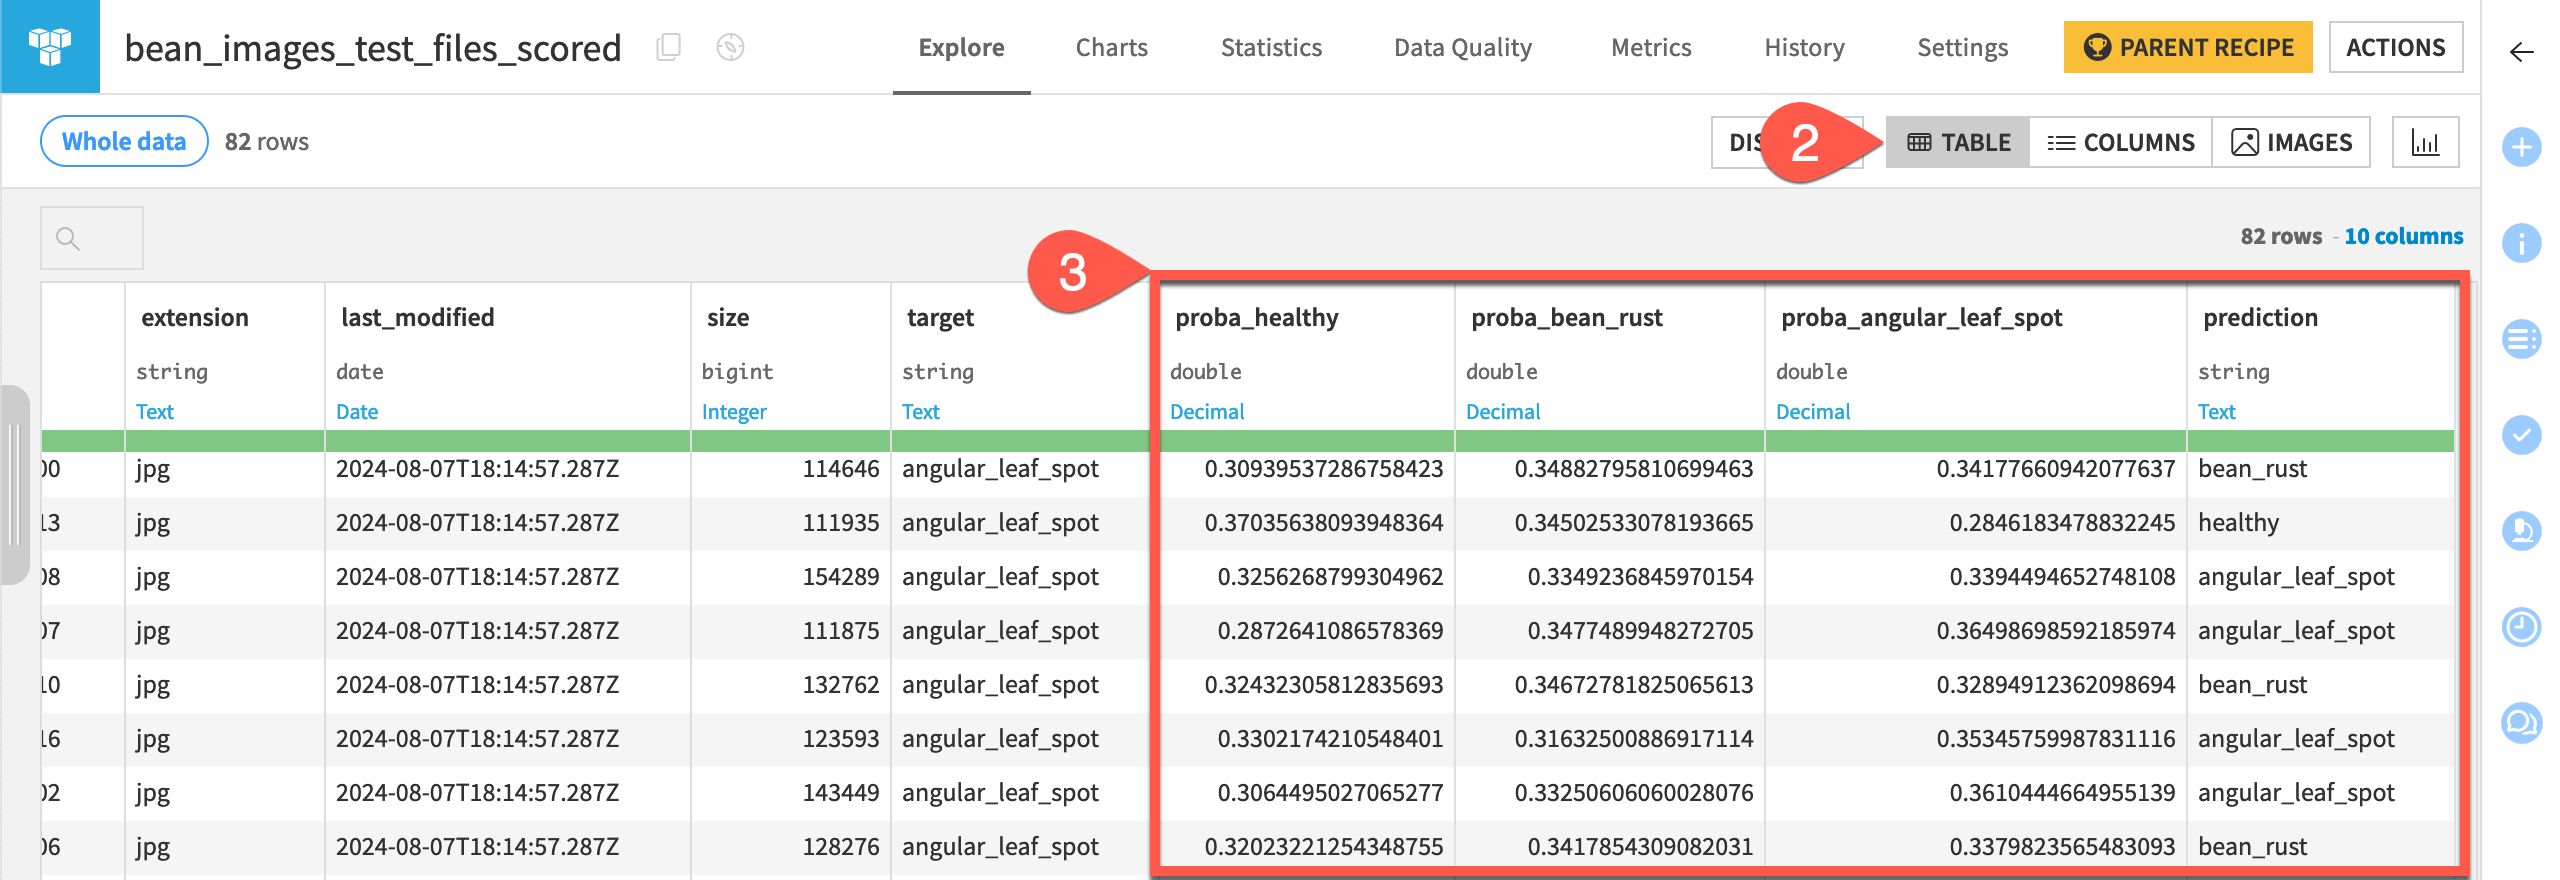The height and width of the screenshot is (880, 2560).
Task: Open the Metrics tab
Action: click(x=1651, y=47)
